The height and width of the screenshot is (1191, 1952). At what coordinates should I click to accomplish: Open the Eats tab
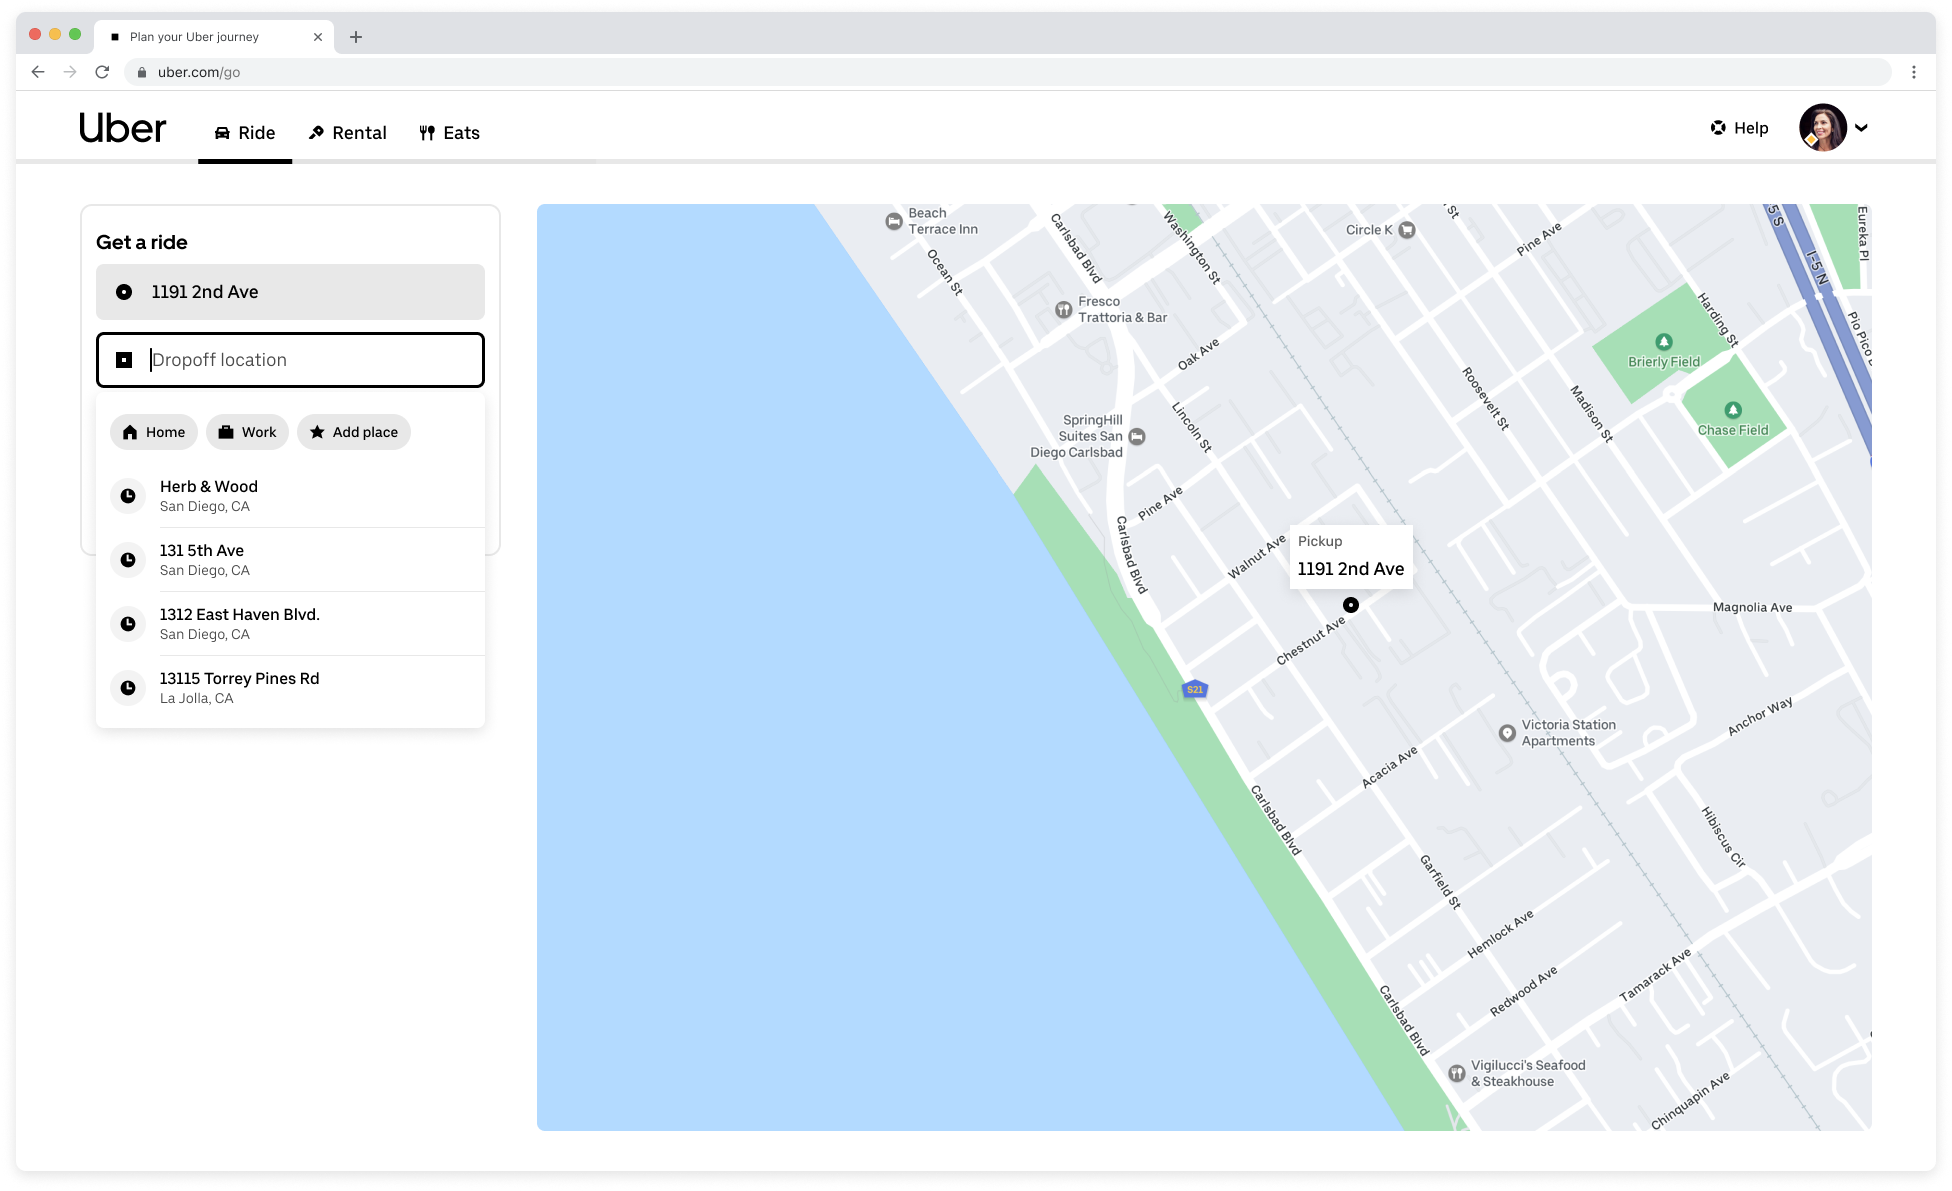449,133
